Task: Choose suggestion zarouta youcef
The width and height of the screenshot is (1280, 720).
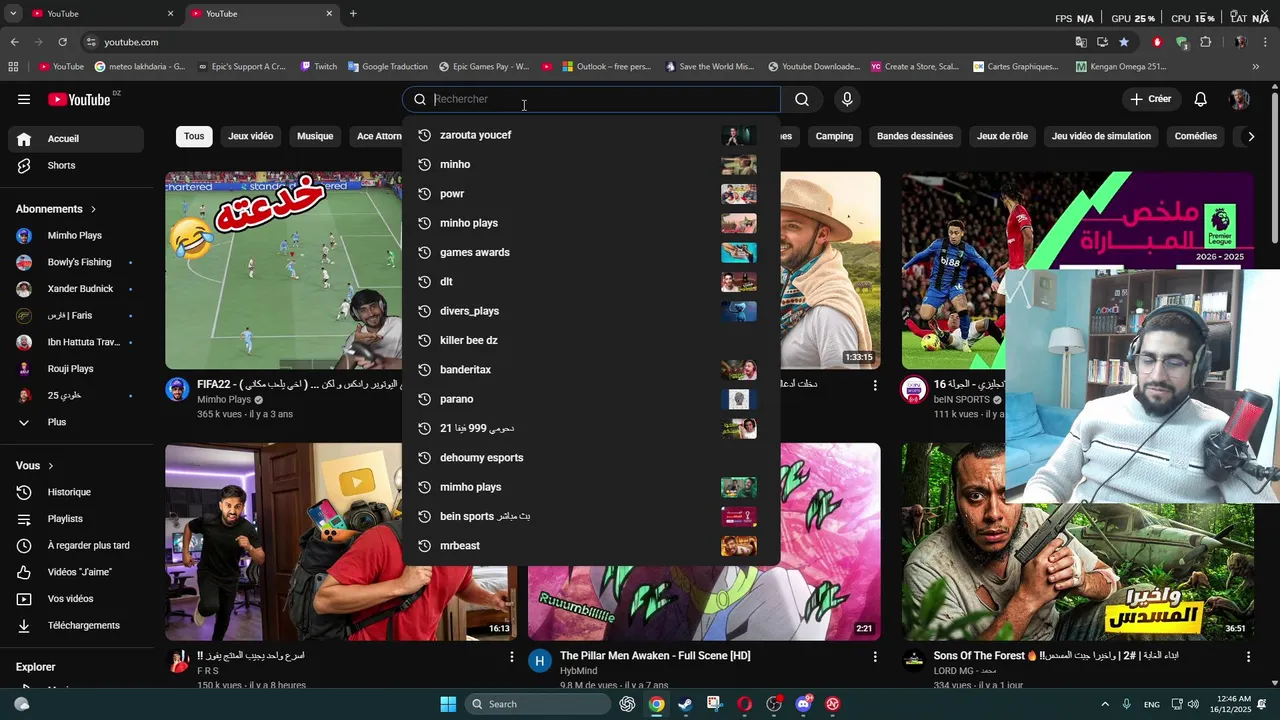Action: pos(590,135)
